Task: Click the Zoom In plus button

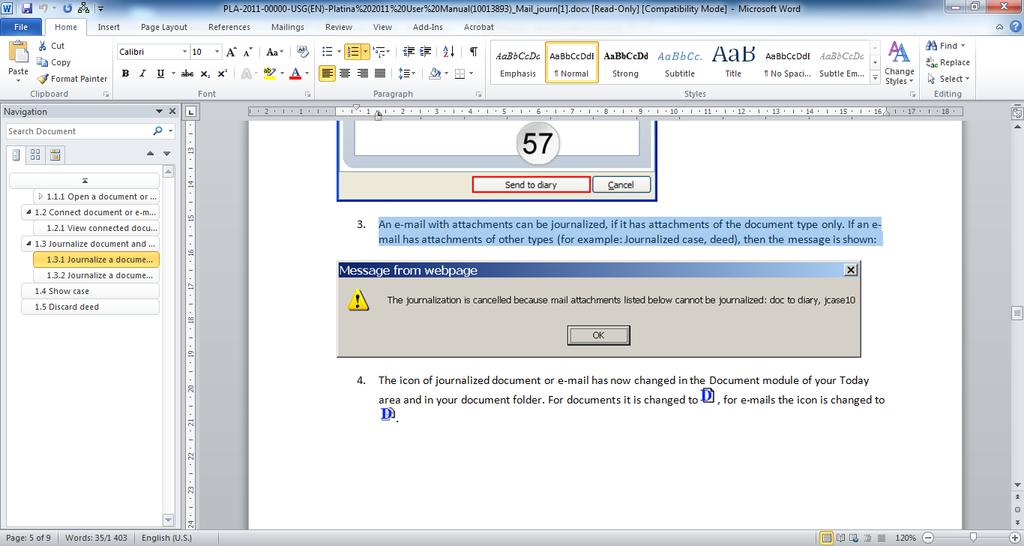Action: [x=1014, y=538]
